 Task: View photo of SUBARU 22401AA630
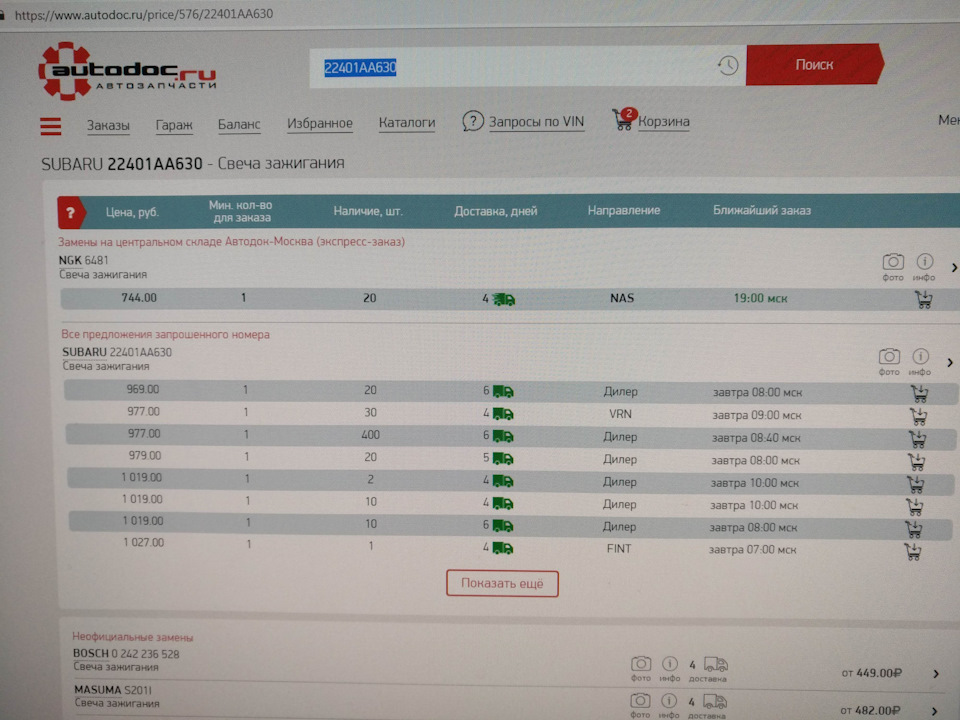coord(889,361)
